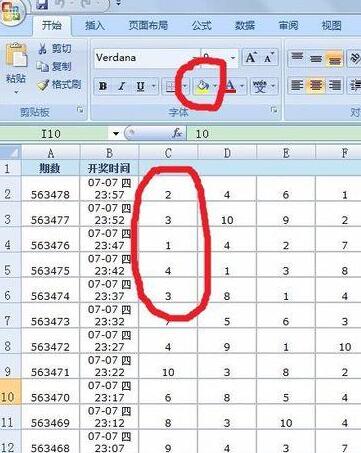
Task: Click the Decrease Font Size icon
Action: click(269, 58)
